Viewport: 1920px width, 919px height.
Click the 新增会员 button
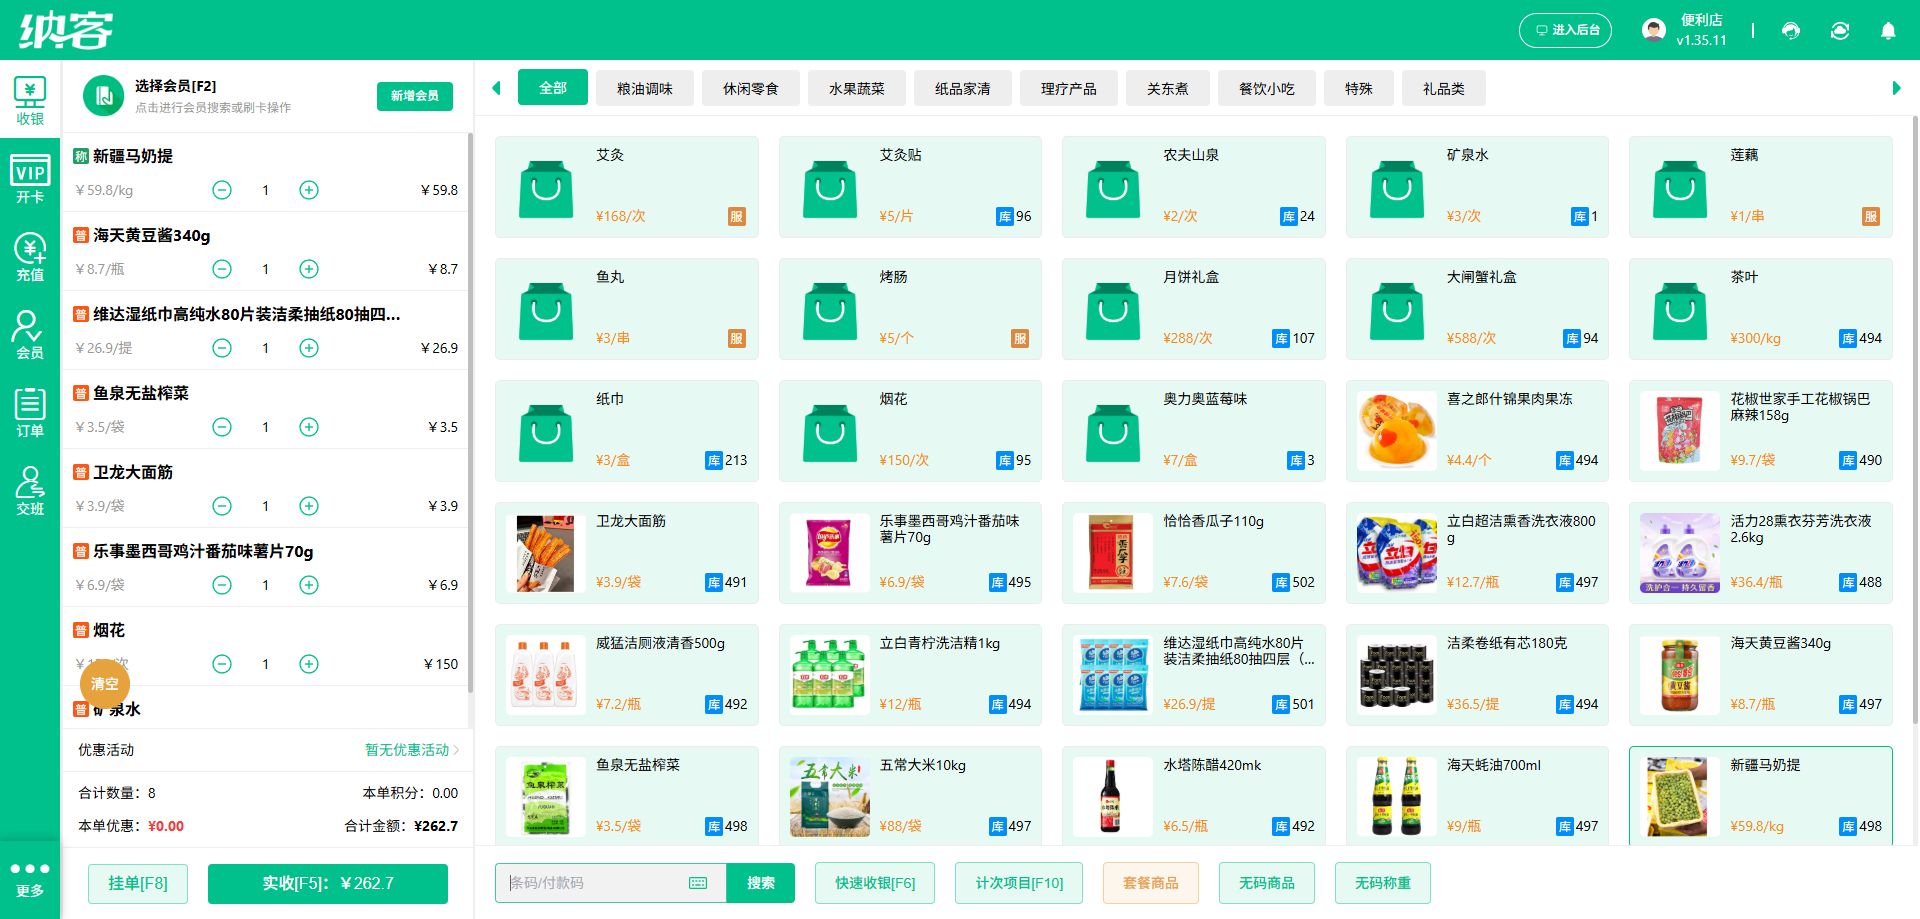click(x=415, y=96)
